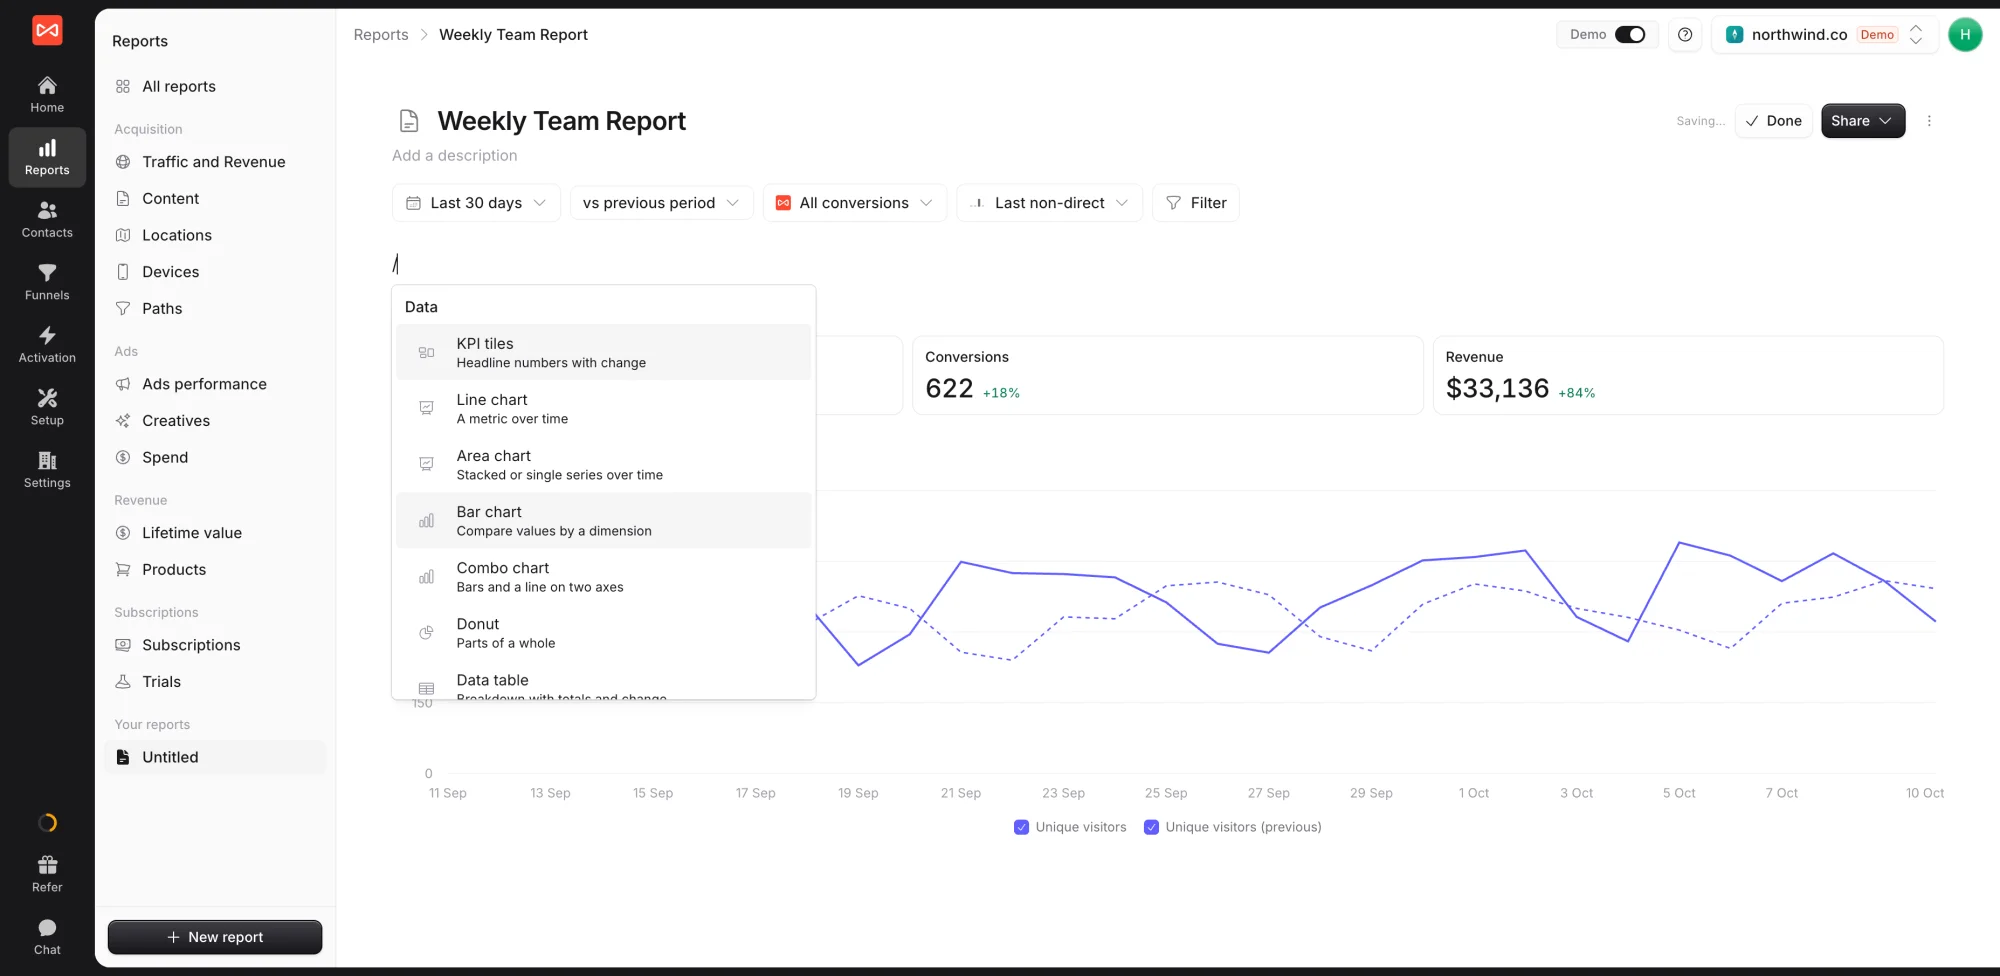
Task: Open the Untitled report in Your reports
Action: [x=215, y=757]
